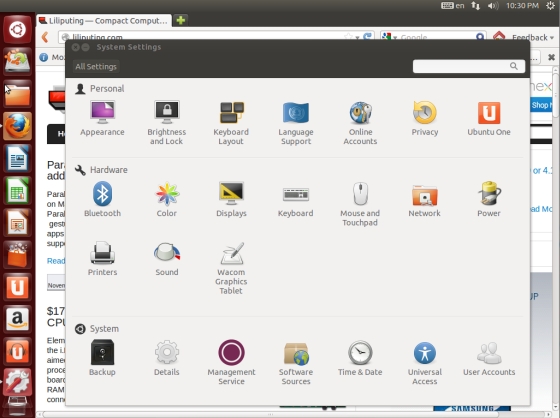Open Sound settings
This screenshot has height=418, width=560.
167,259
